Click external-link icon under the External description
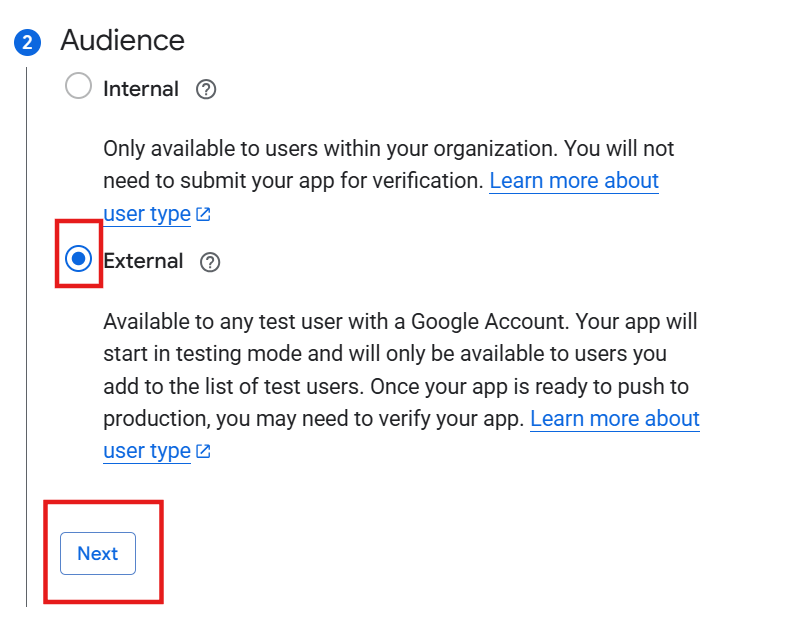Screen dimensions: 792x622 (203, 452)
